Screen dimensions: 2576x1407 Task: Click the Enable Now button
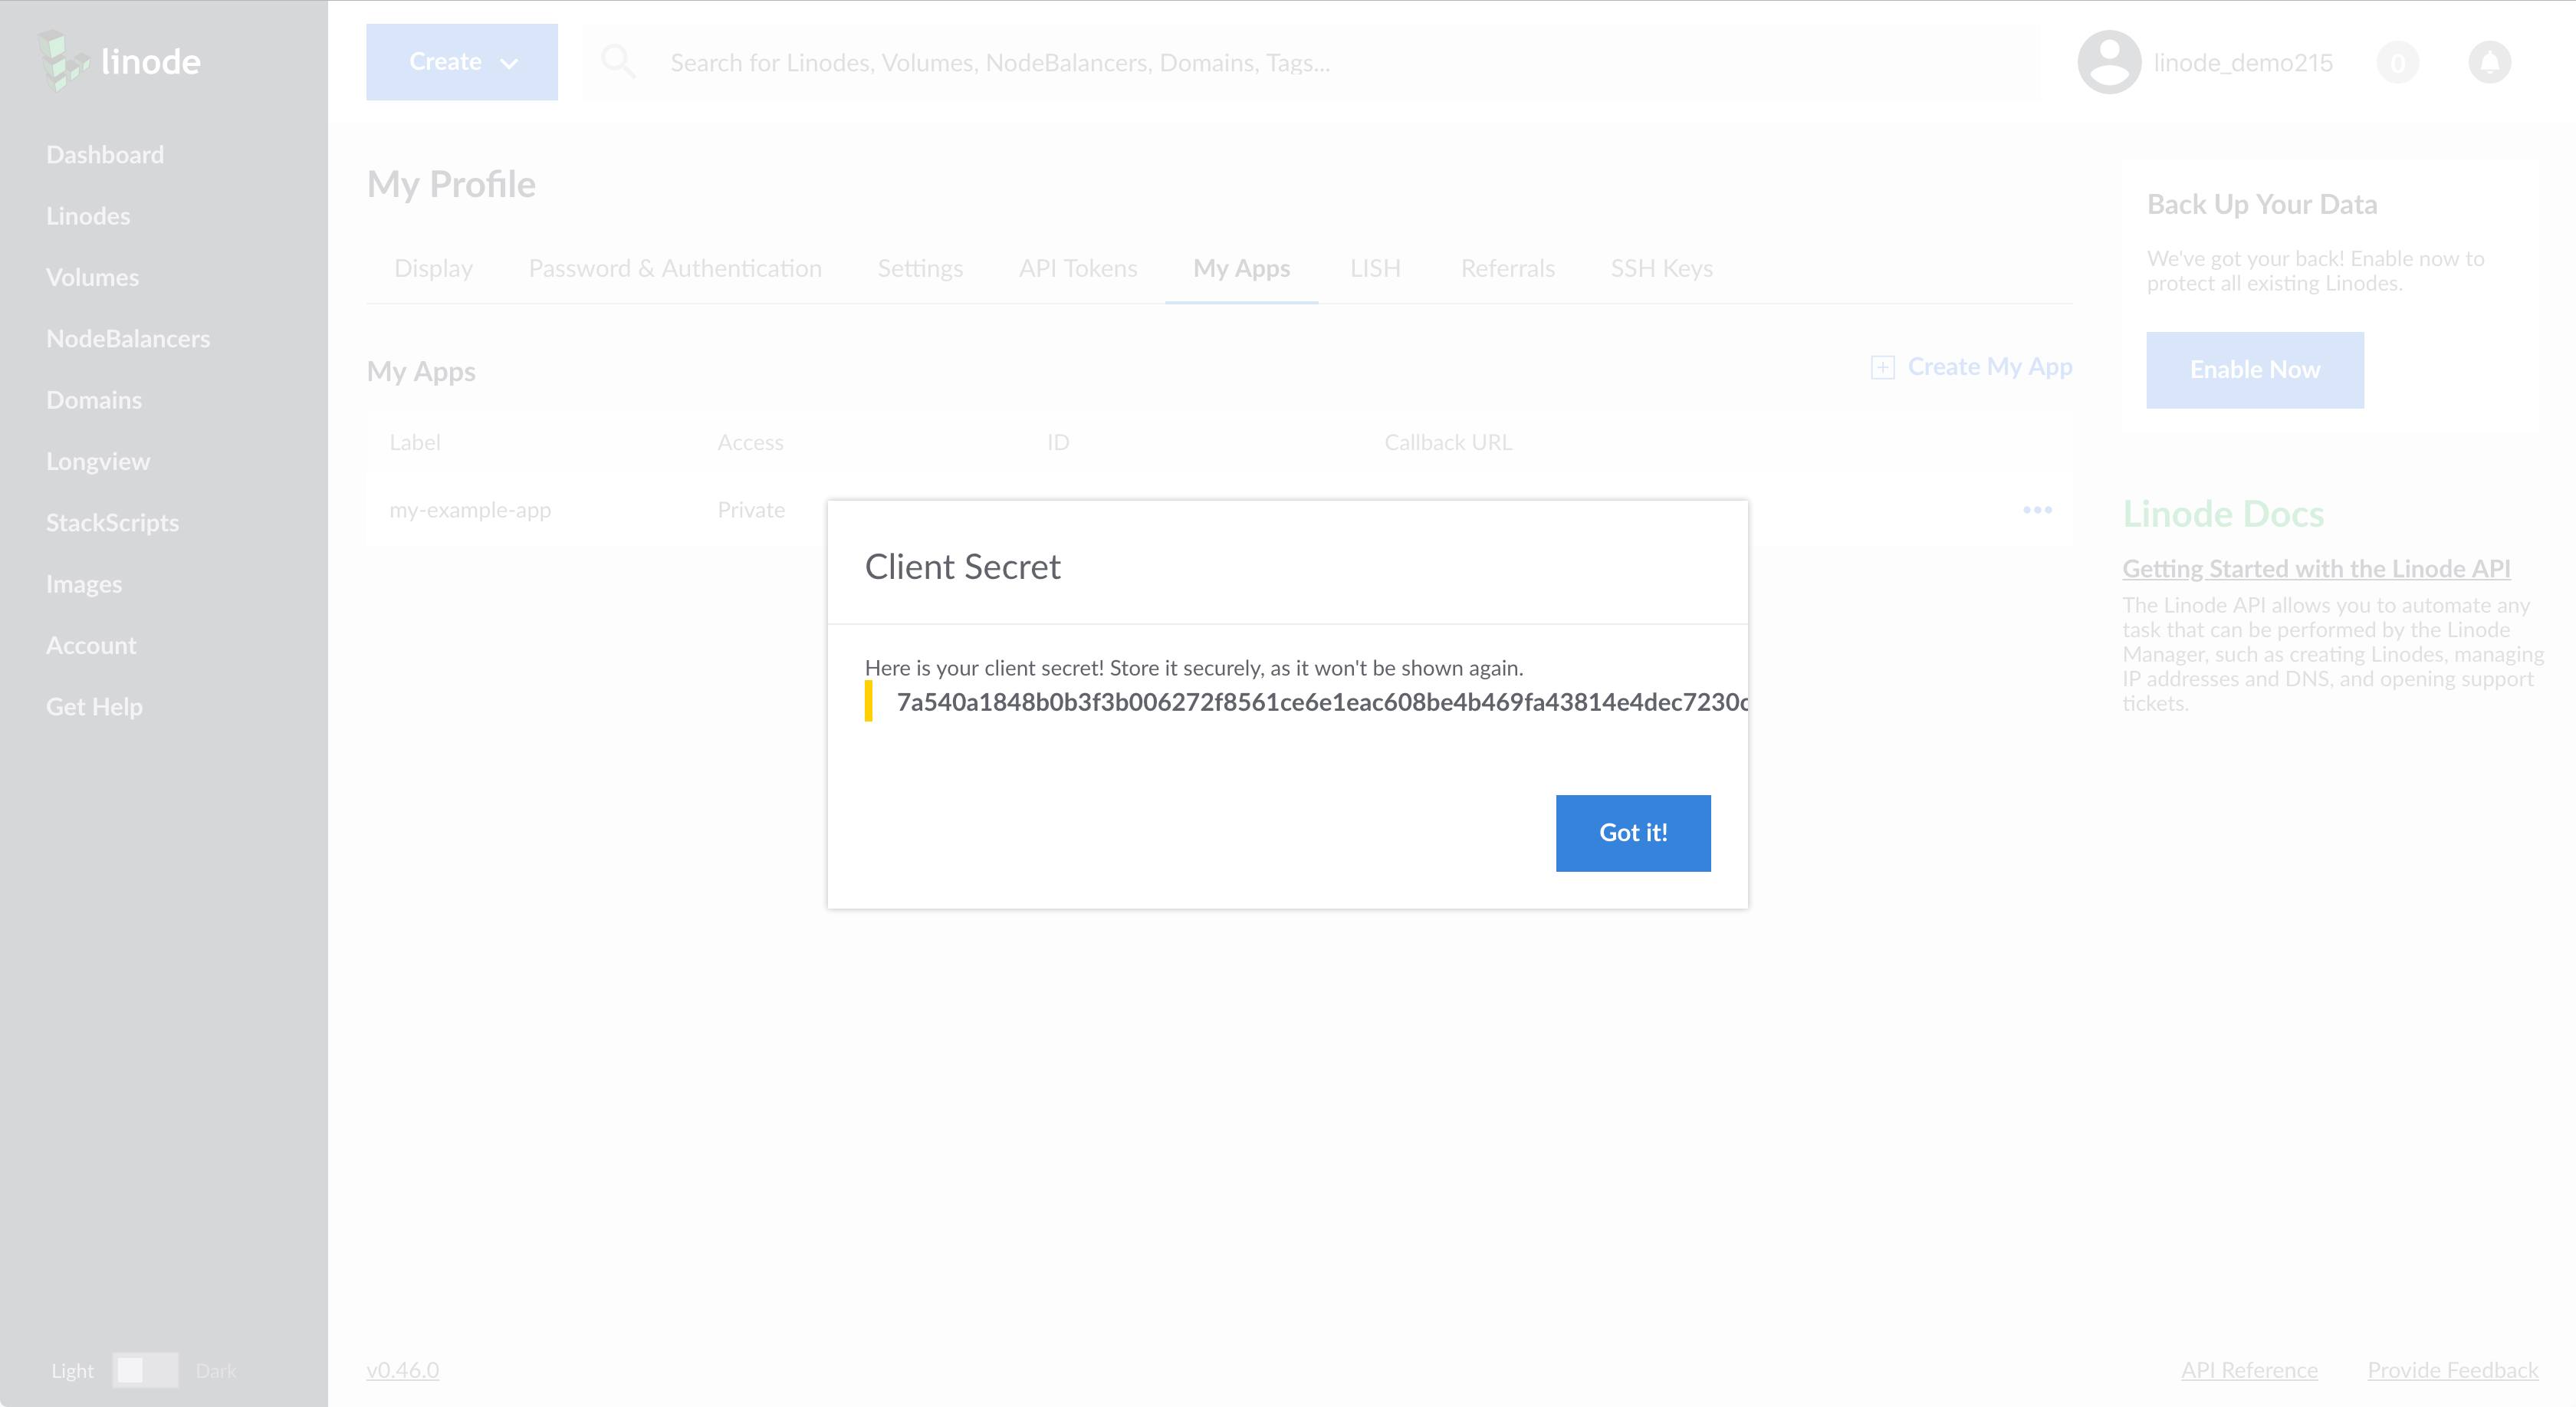[x=2254, y=369]
